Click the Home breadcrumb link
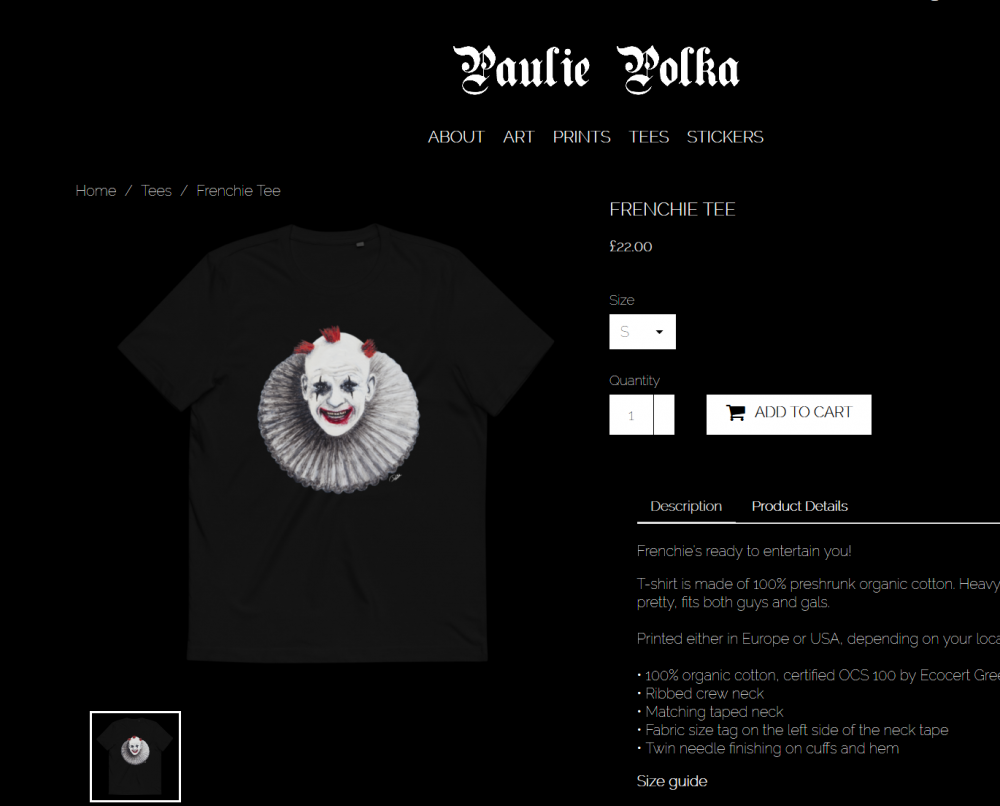The image size is (1000, 806). pyautogui.click(x=96, y=191)
